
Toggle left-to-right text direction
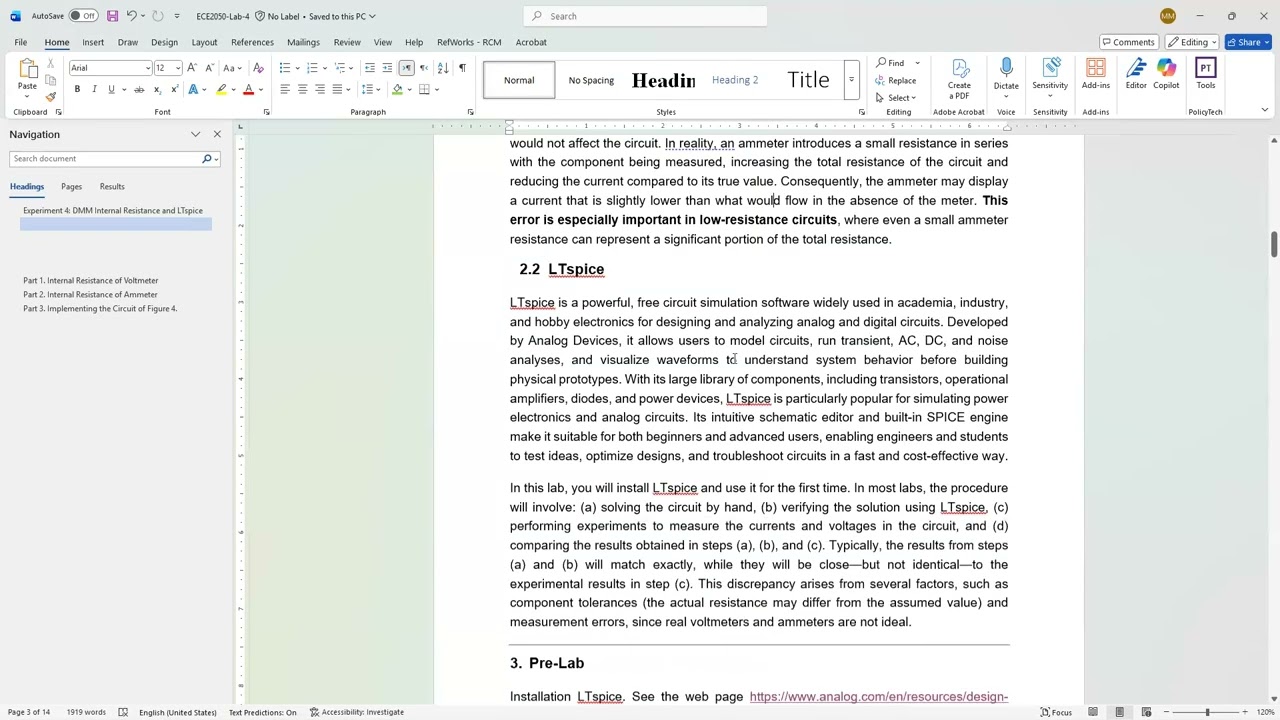tap(406, 68)
